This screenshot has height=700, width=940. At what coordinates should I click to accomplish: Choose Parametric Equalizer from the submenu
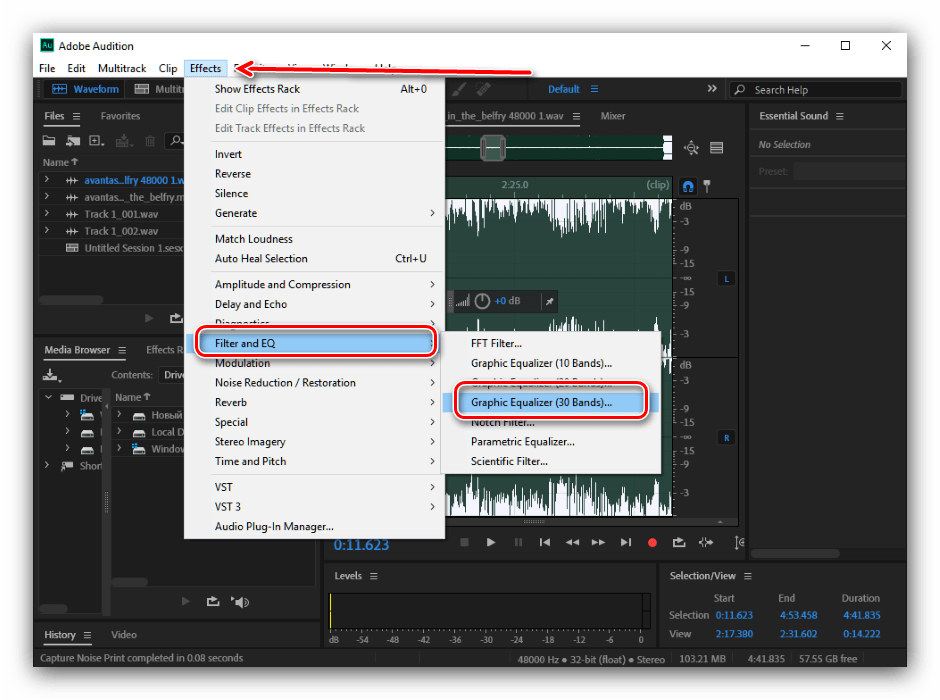522,441
